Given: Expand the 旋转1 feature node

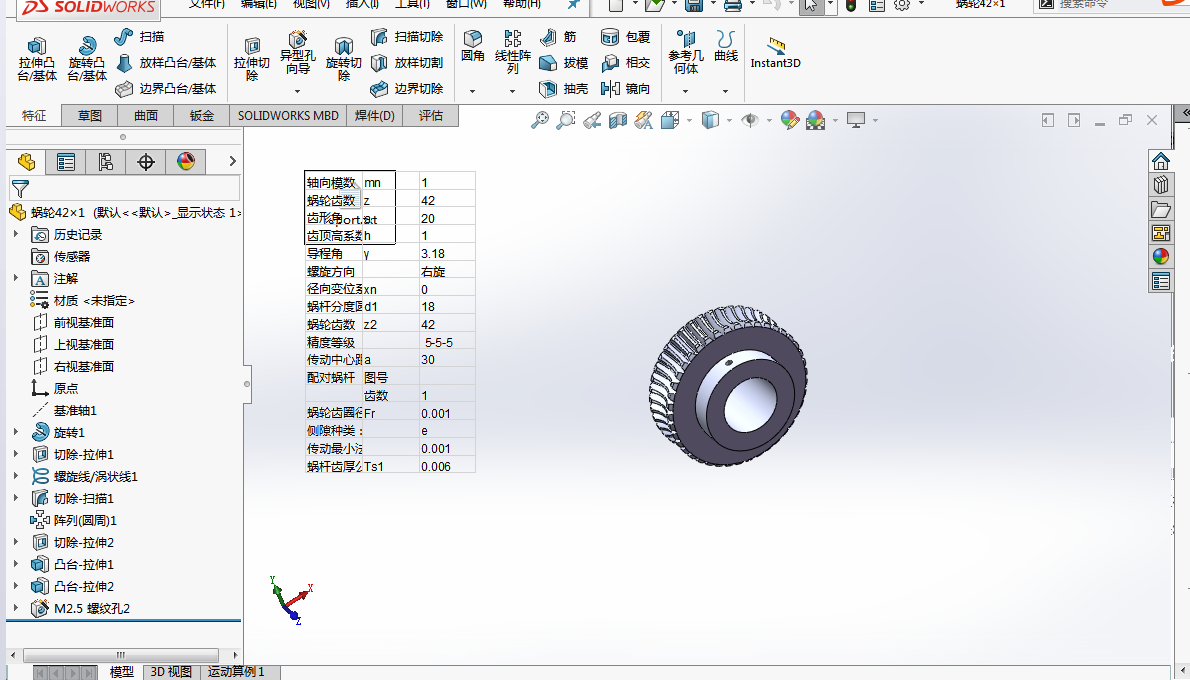Looking at the screenshot, I should tap(16, 432).
